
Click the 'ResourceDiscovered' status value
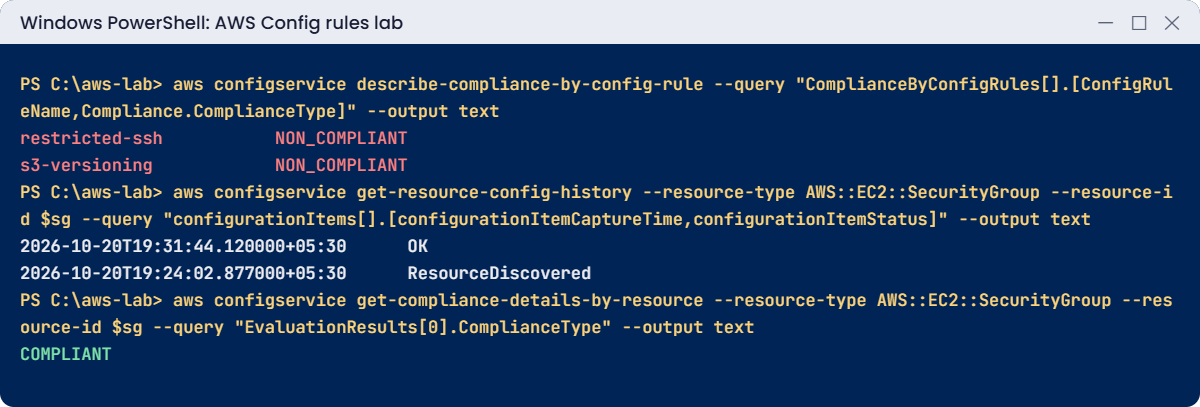[x=499, y=273]
